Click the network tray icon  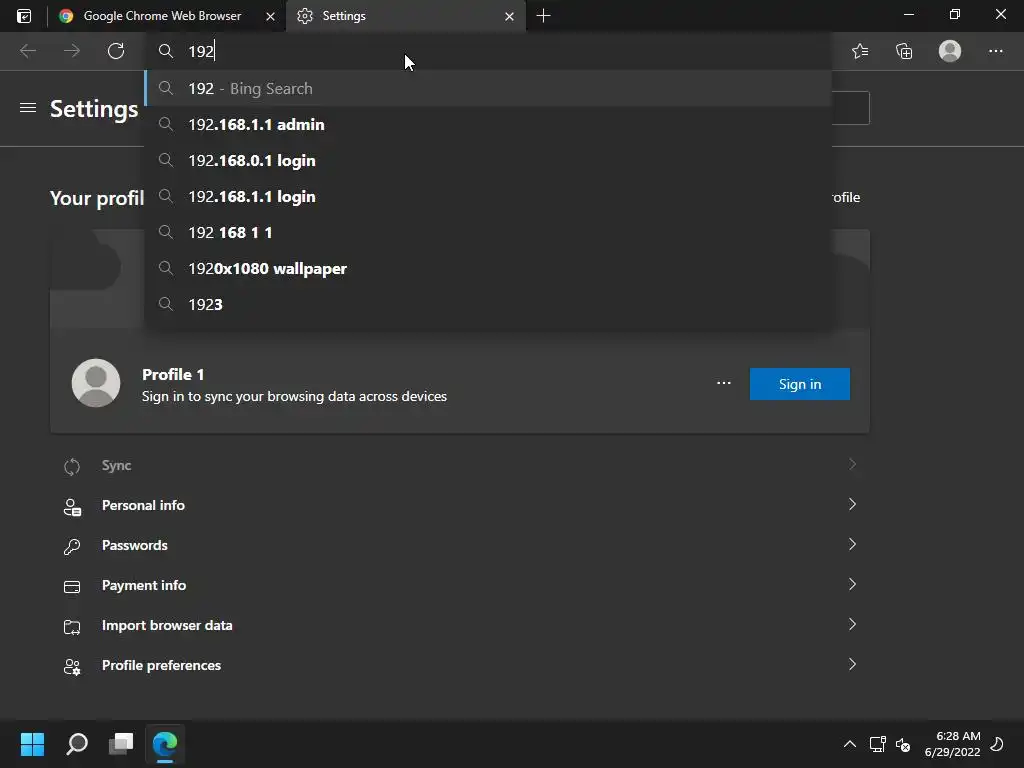877,744
